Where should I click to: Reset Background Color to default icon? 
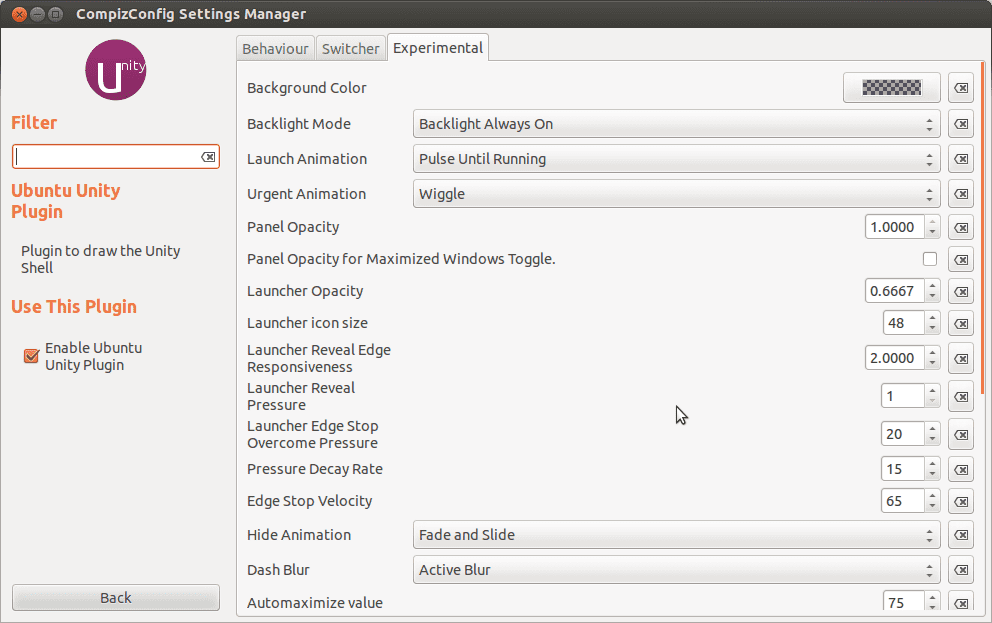[x=960, y=88]
